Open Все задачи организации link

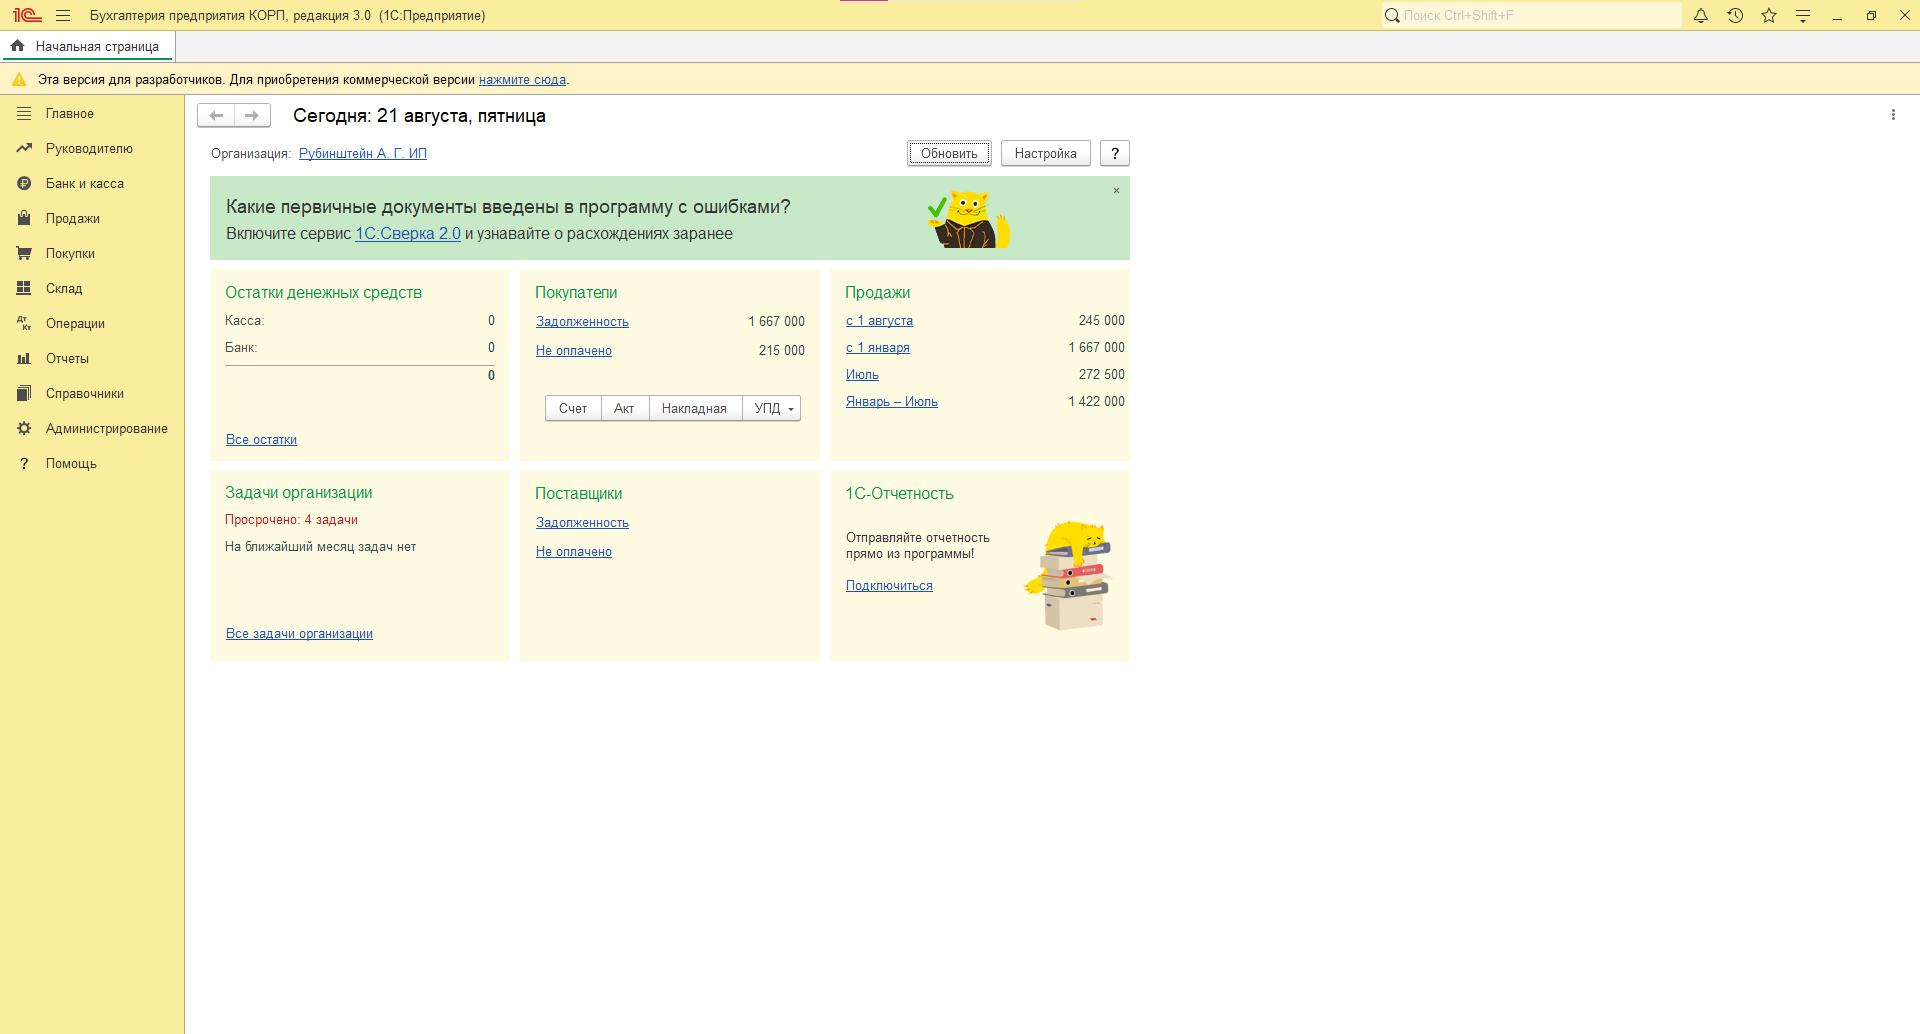pyautogui.click(x=299, y=634)
